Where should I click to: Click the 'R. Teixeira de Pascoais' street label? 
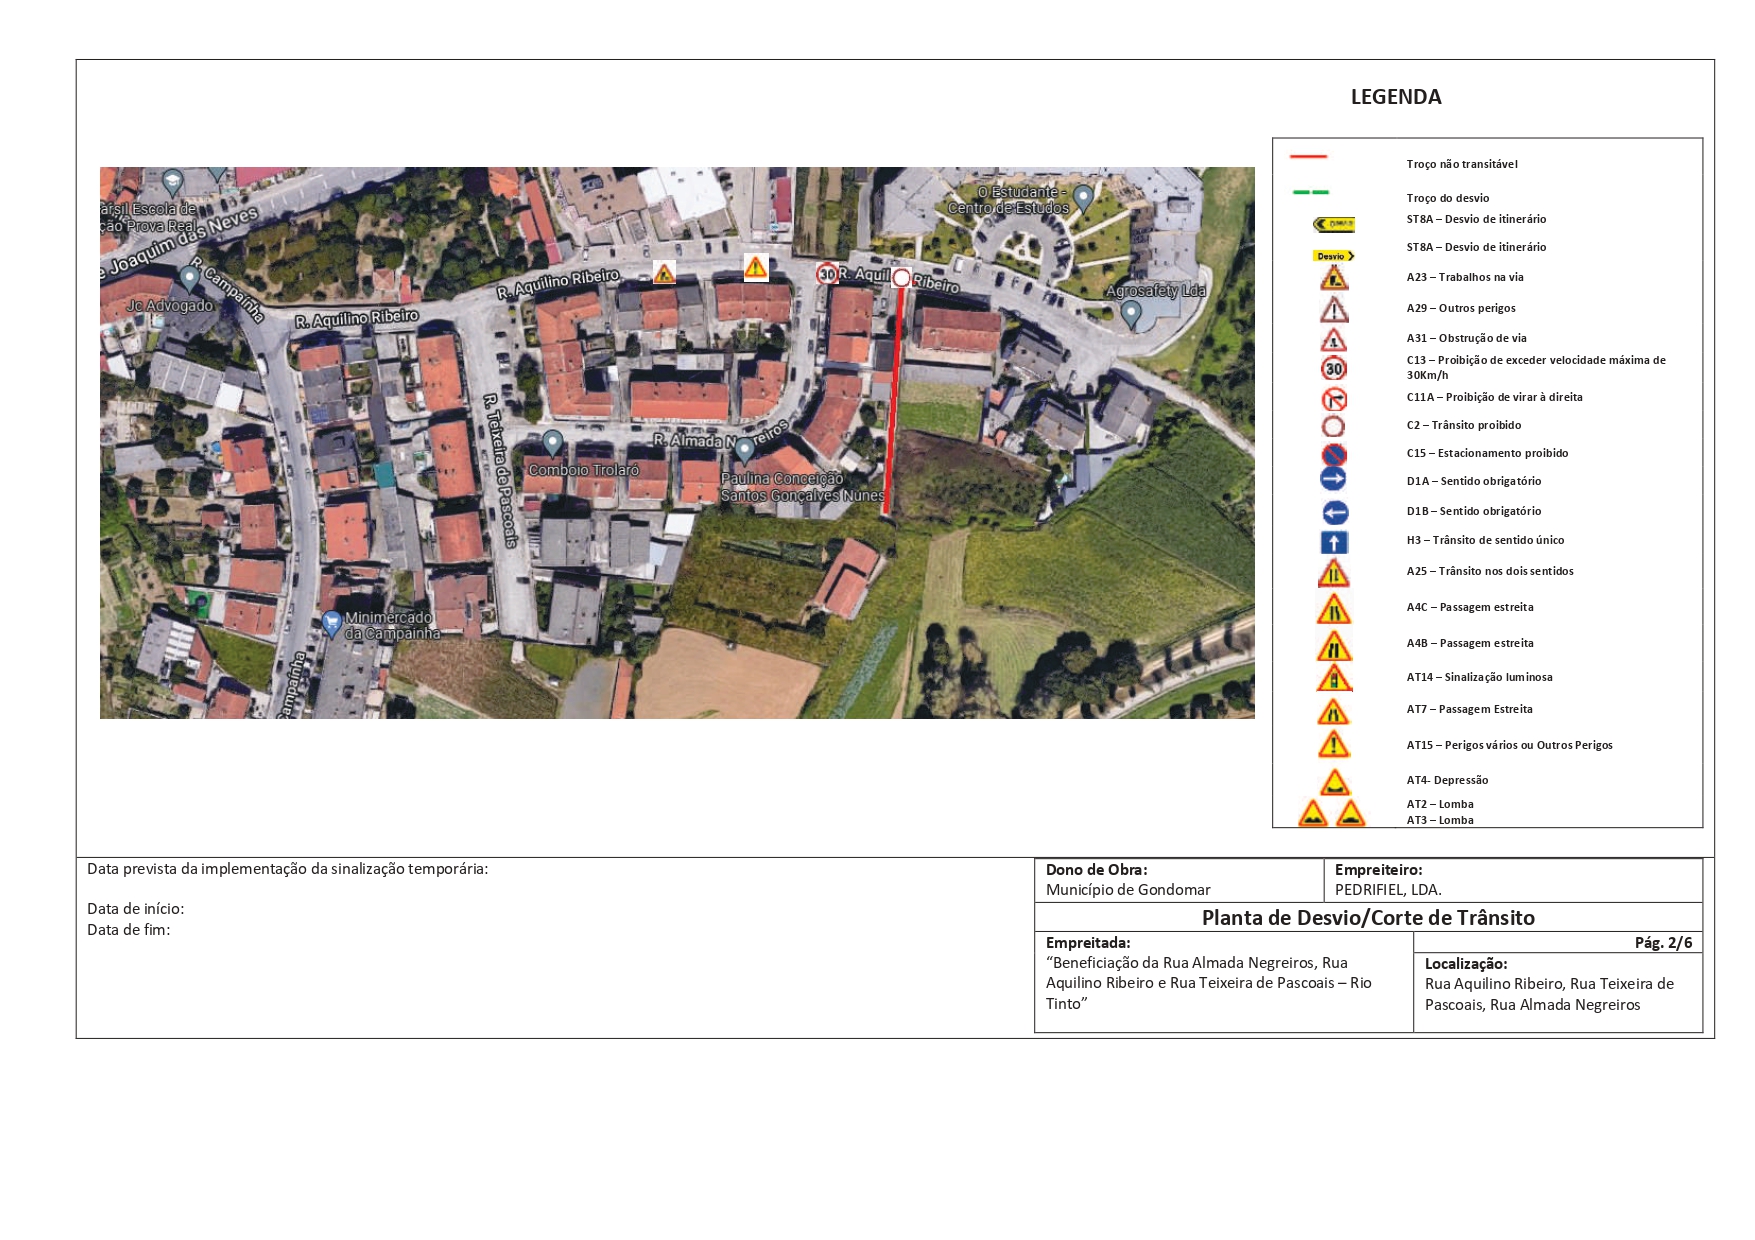point(500,470)
